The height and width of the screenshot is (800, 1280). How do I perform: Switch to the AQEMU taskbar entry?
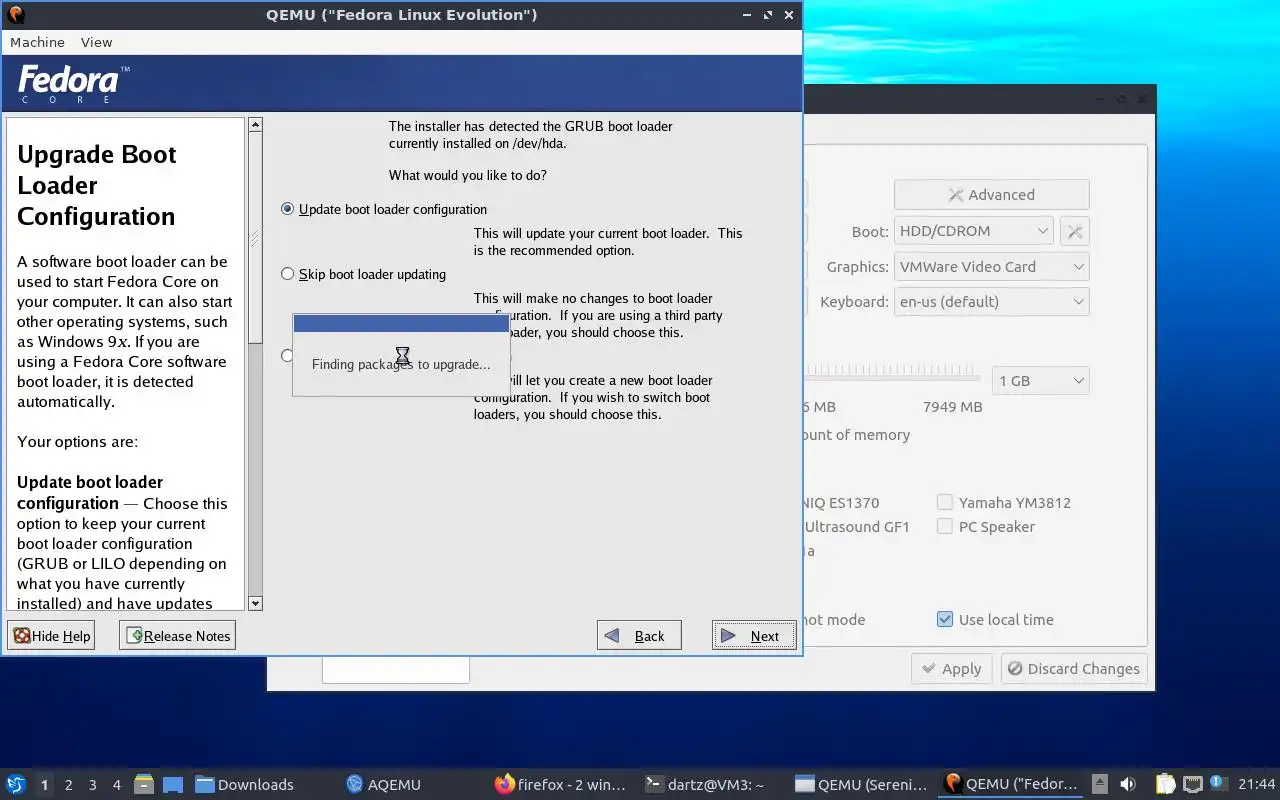tap(383, 784)
